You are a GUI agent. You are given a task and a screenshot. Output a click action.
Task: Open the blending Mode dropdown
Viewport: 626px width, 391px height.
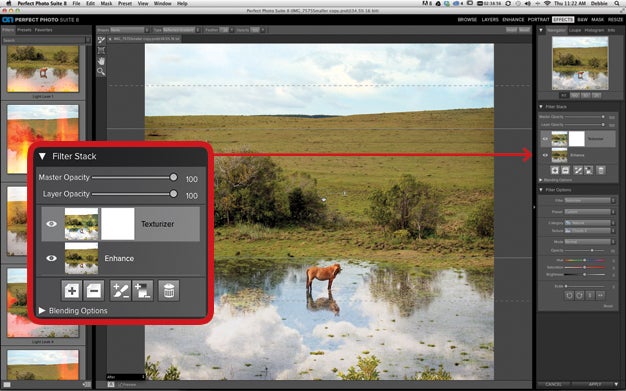(x=590, y=242)
